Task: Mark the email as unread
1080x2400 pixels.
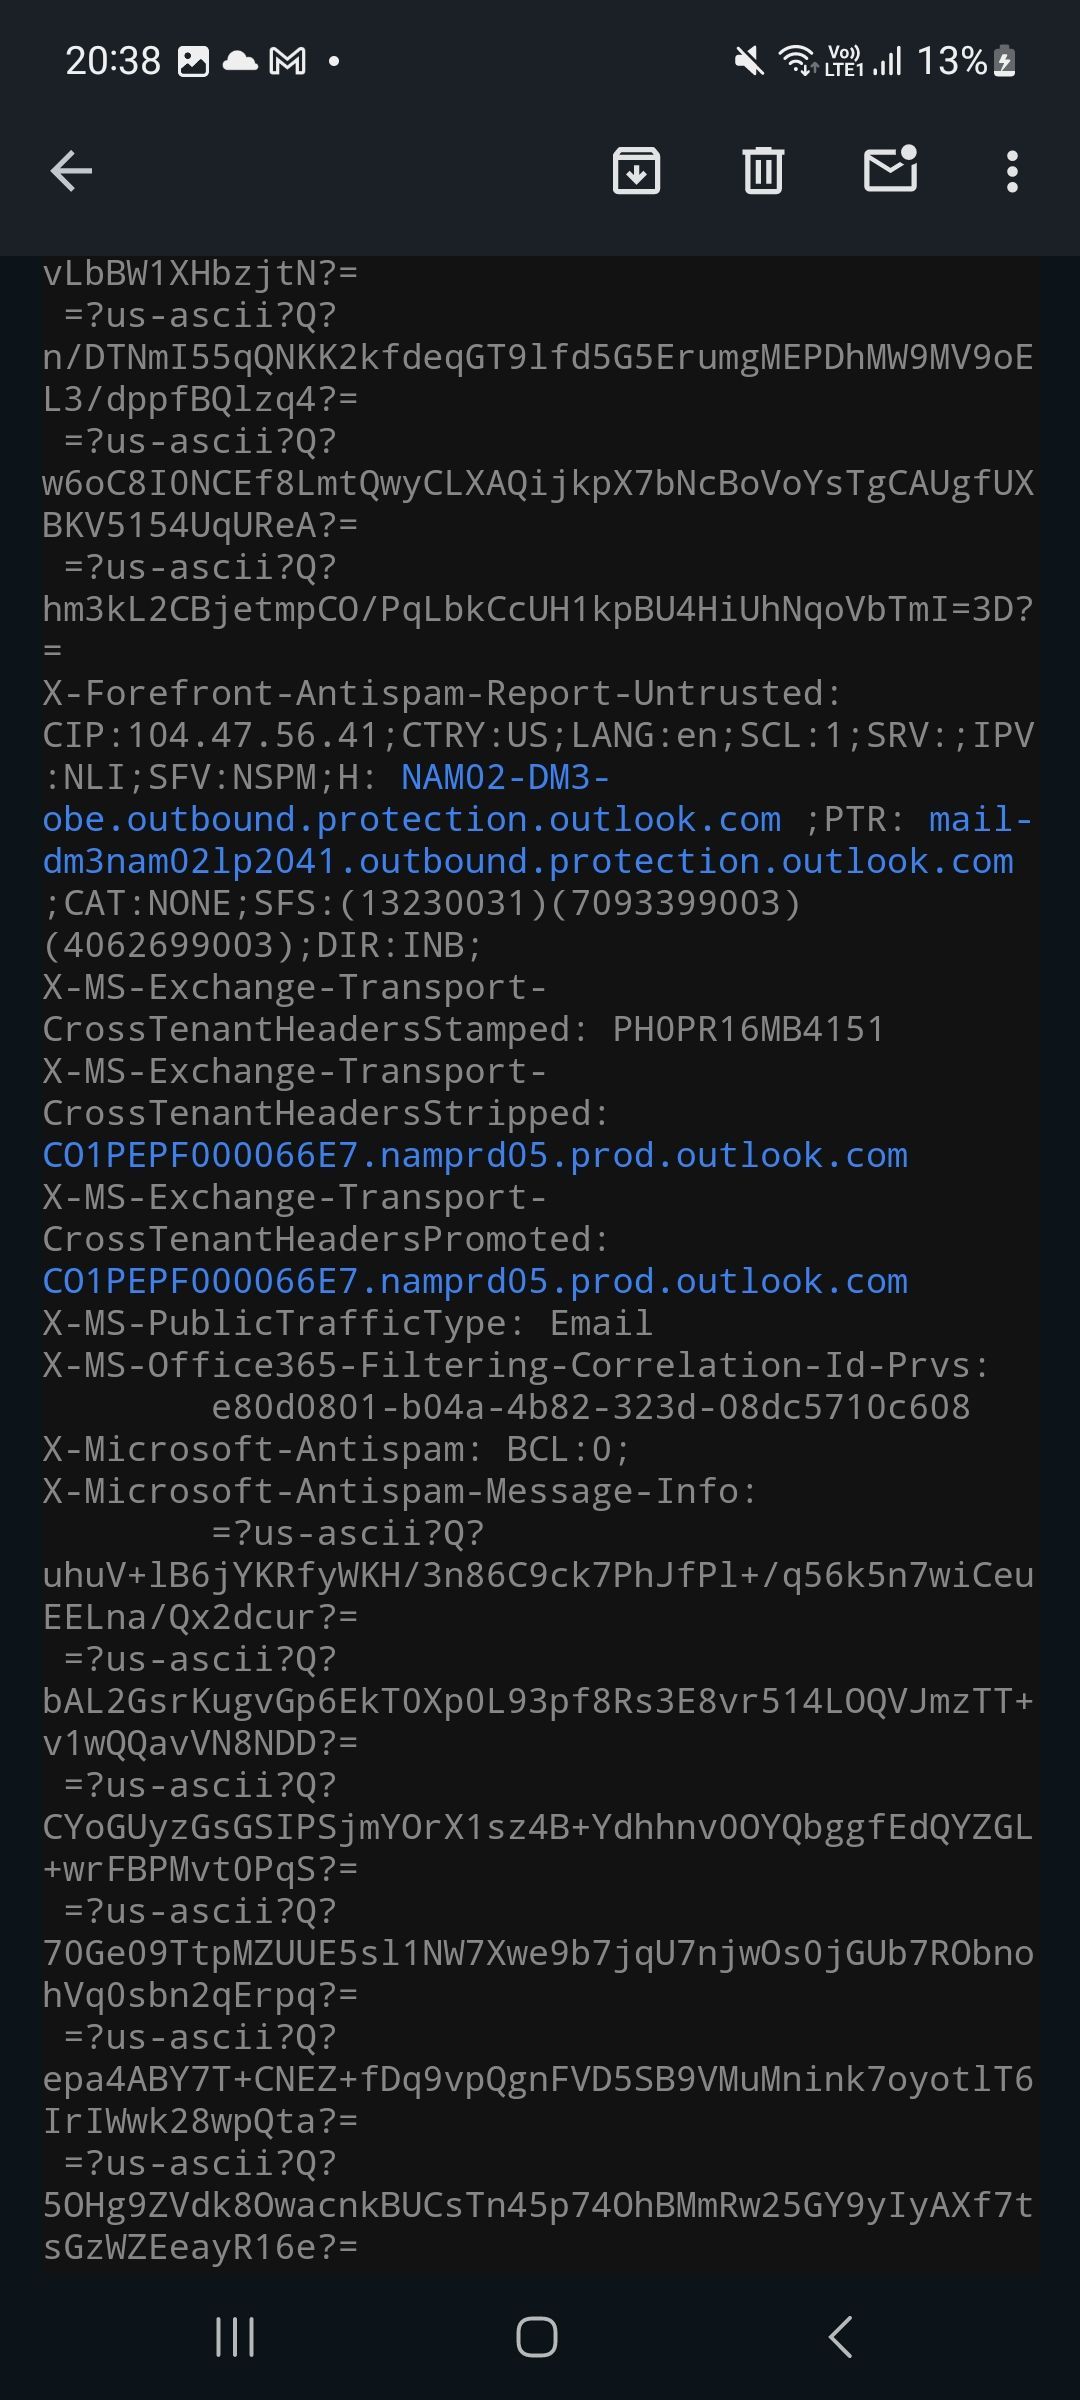Action: click(x=890, y=170)
